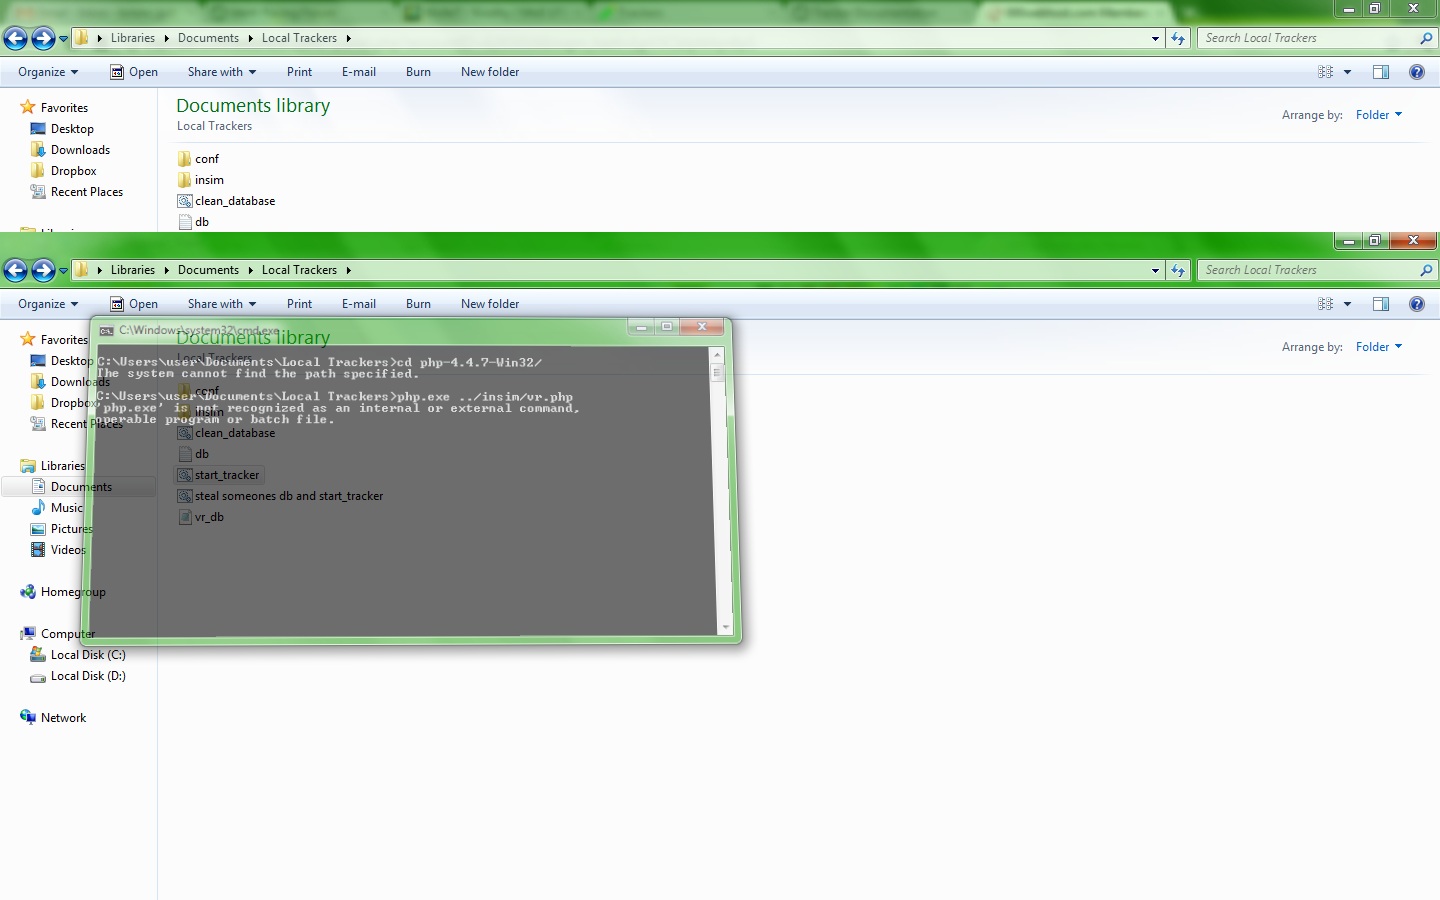Go back in the lower Explorer window
Viewport: 1440px width, 900px height.
pyautogui.click(x=15, y=270)
